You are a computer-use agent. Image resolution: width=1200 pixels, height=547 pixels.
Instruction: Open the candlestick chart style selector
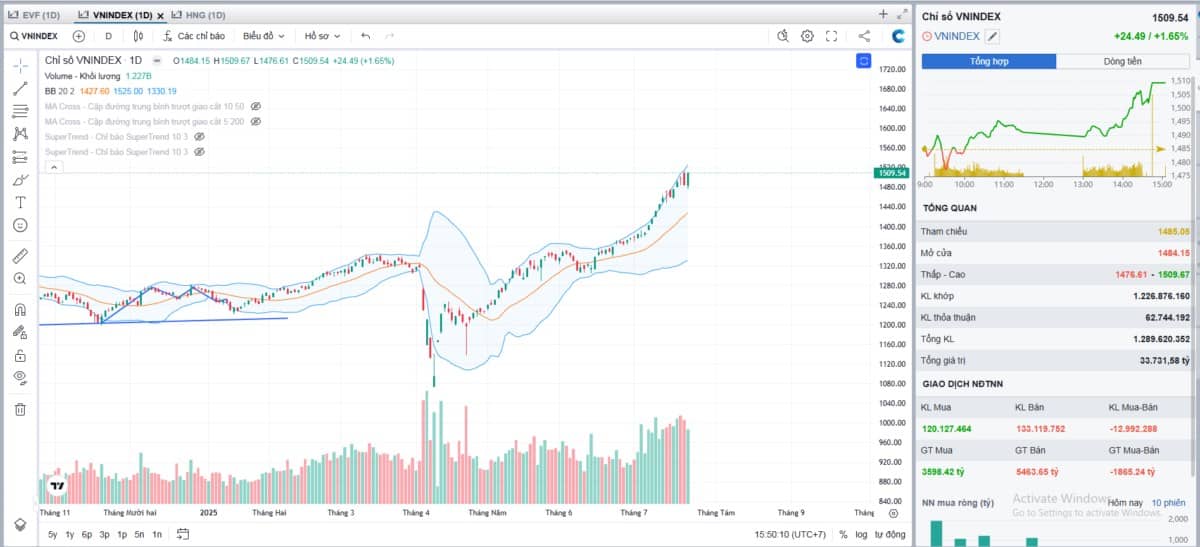pos(139,36)
